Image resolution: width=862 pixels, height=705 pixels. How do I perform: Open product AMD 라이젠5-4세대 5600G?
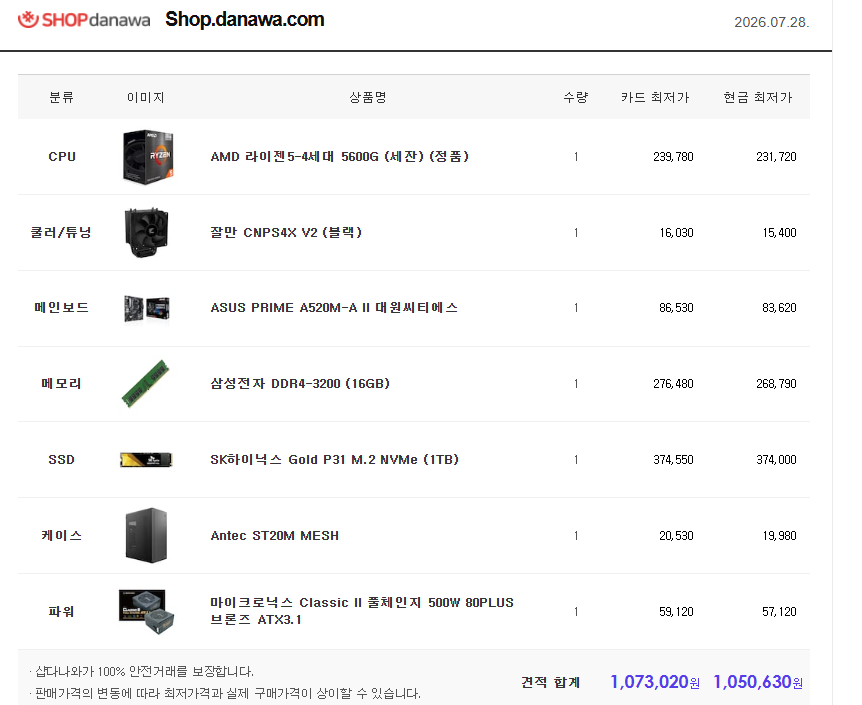click(339, 157)
